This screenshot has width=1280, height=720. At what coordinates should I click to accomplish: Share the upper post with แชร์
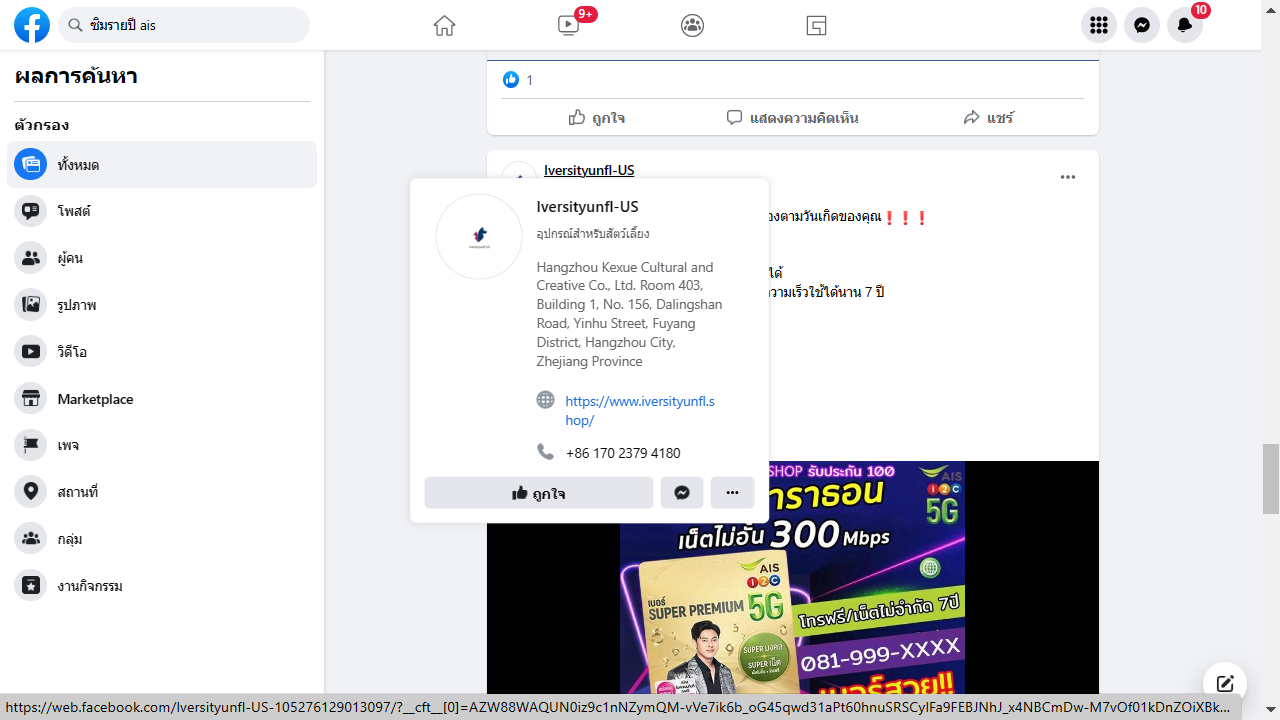tap(988, 117)
